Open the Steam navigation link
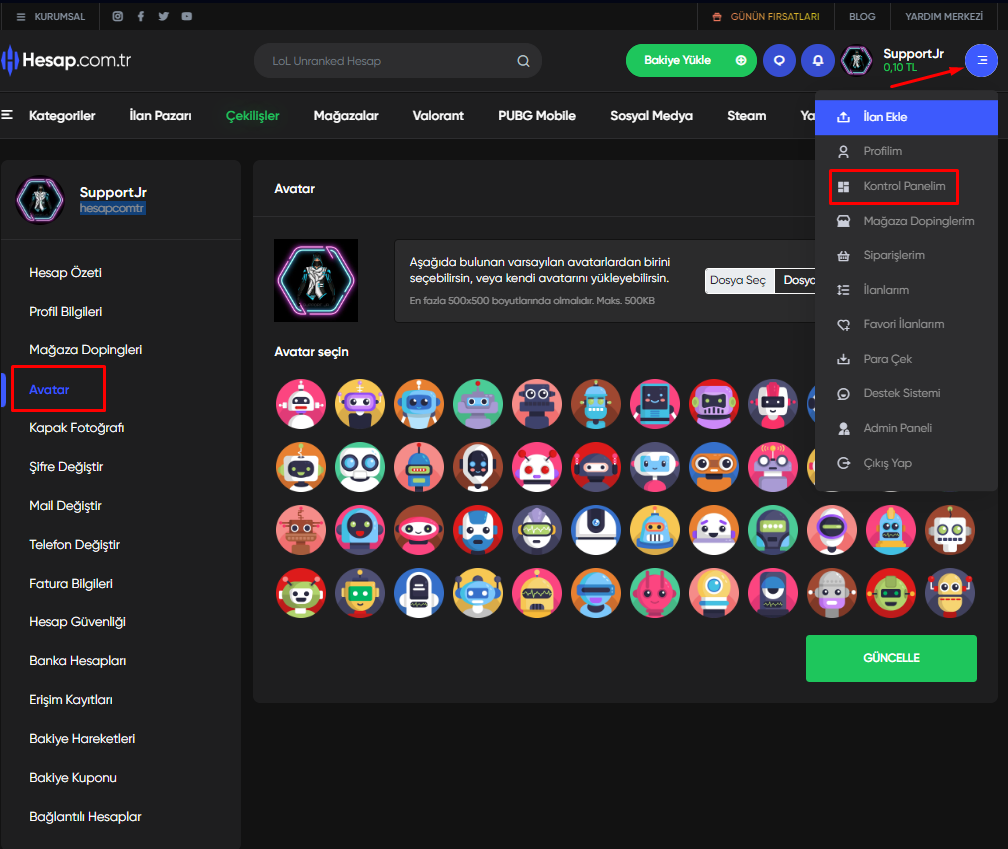The image size is (1008, 849). tap(746, 116)
